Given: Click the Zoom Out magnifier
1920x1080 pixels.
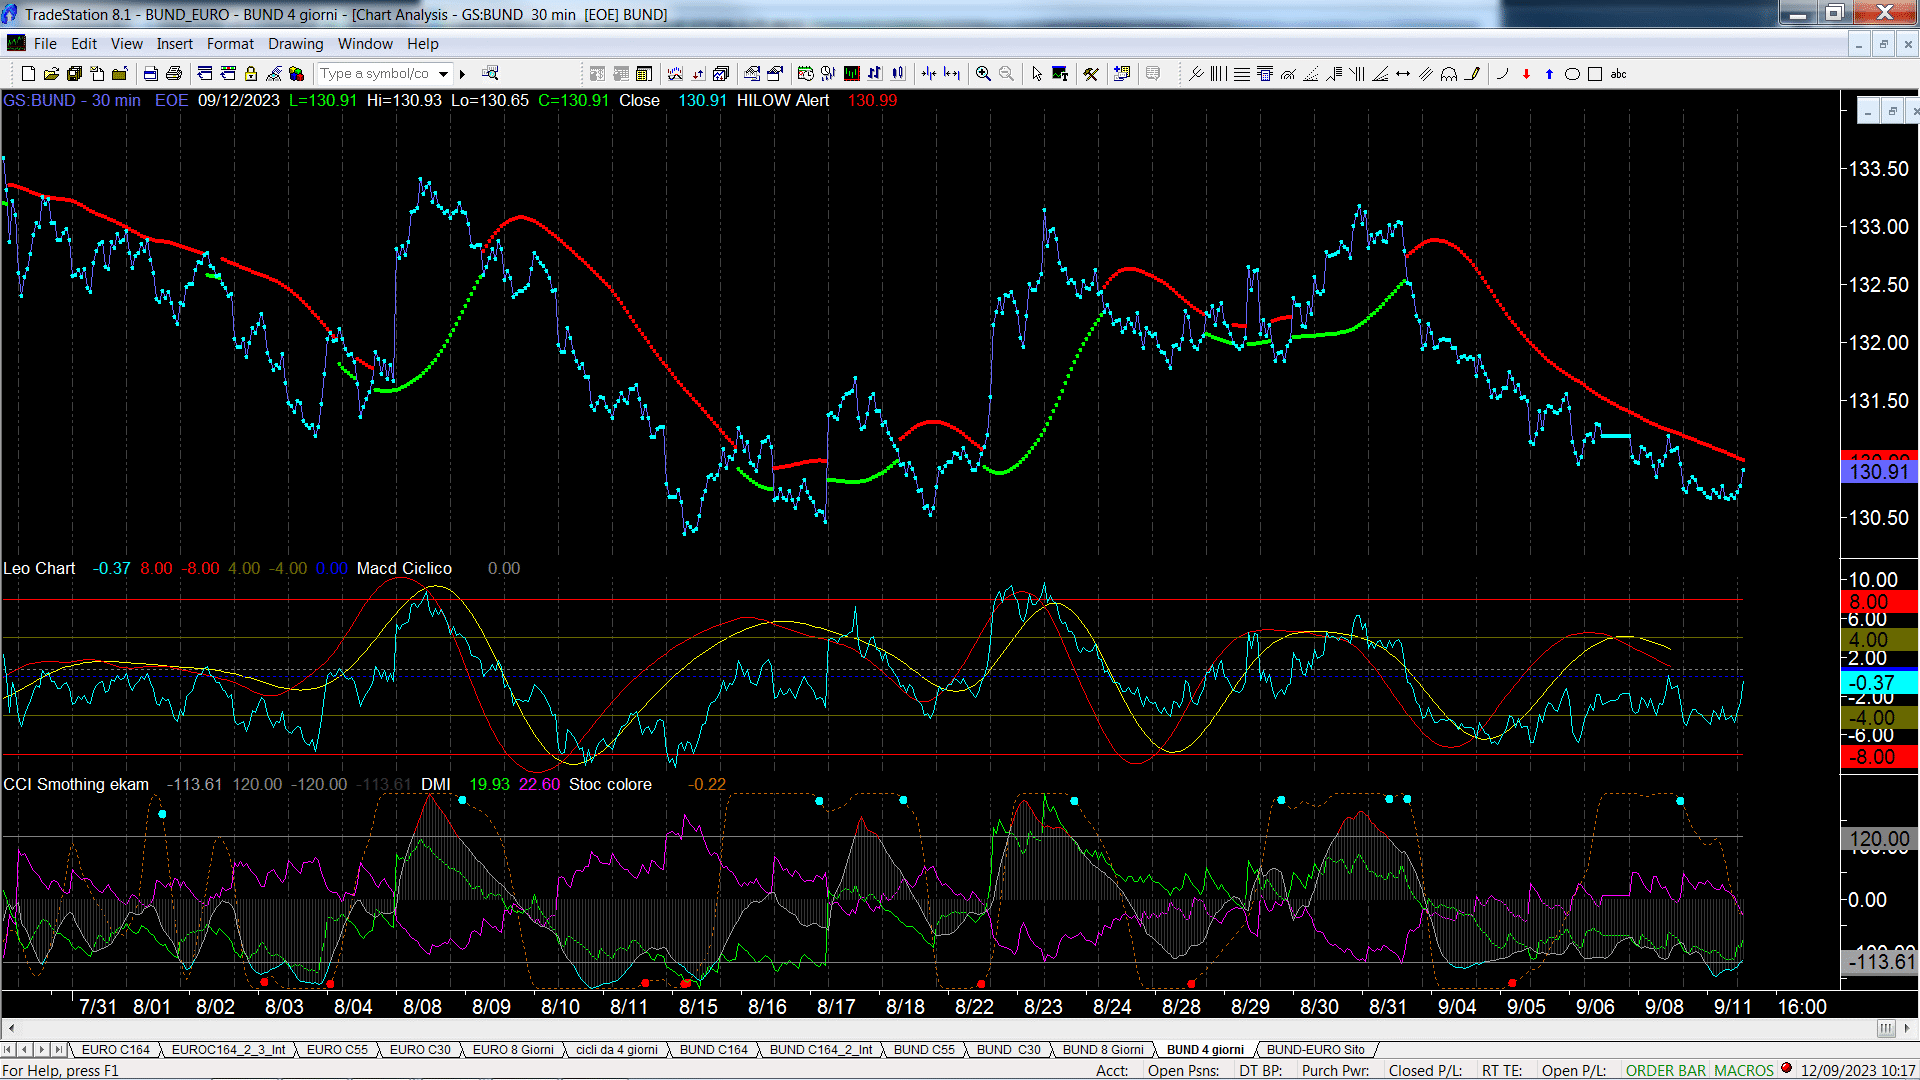Looking at the screenshot, I should point(1006,73).
